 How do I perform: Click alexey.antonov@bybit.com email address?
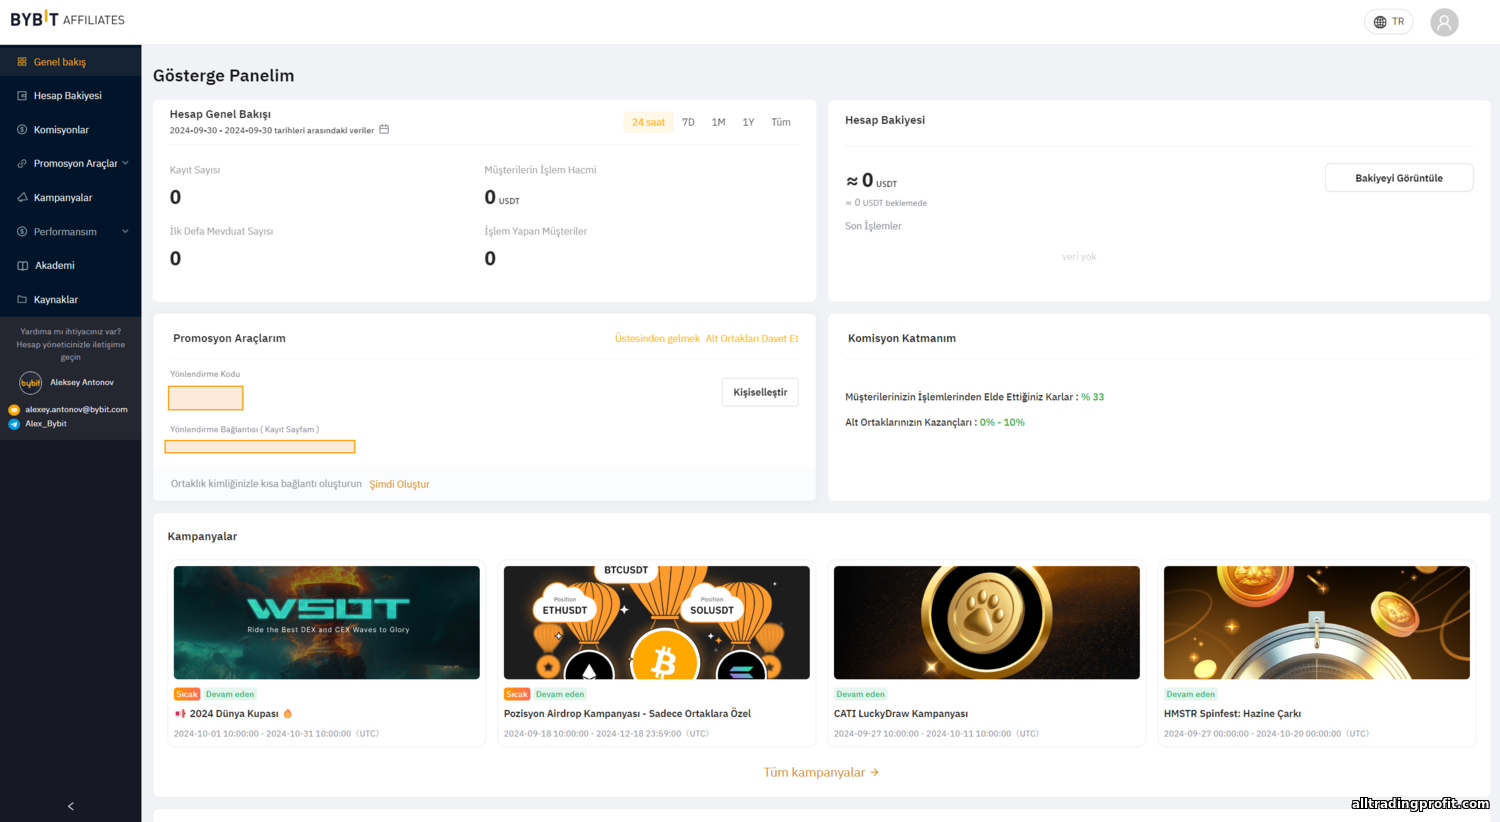pos(76,410)
